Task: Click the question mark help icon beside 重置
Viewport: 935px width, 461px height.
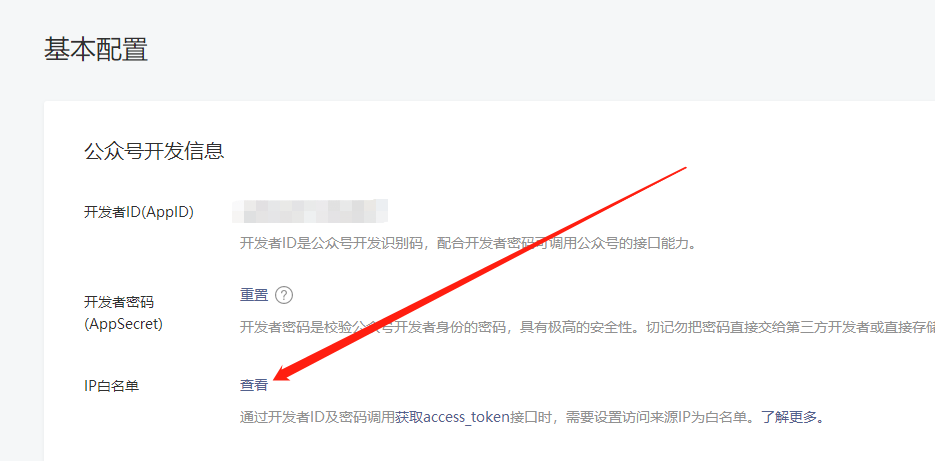Action: [284, 295]
